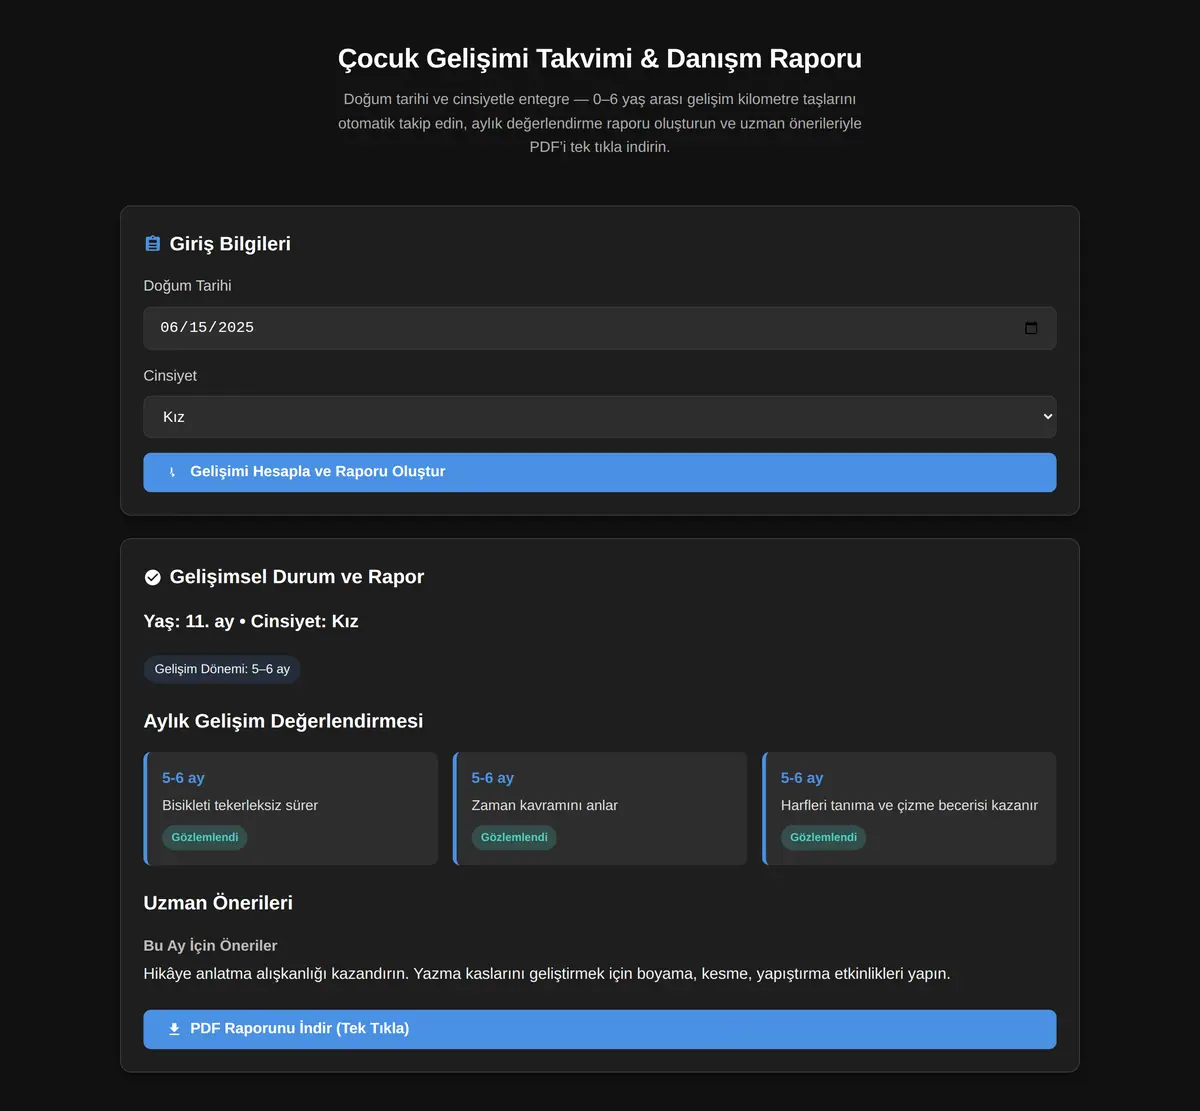Open the Cinsiyet dropdown showing Kız
Screen dimensions: 1200x1111
tap(600, 417)
